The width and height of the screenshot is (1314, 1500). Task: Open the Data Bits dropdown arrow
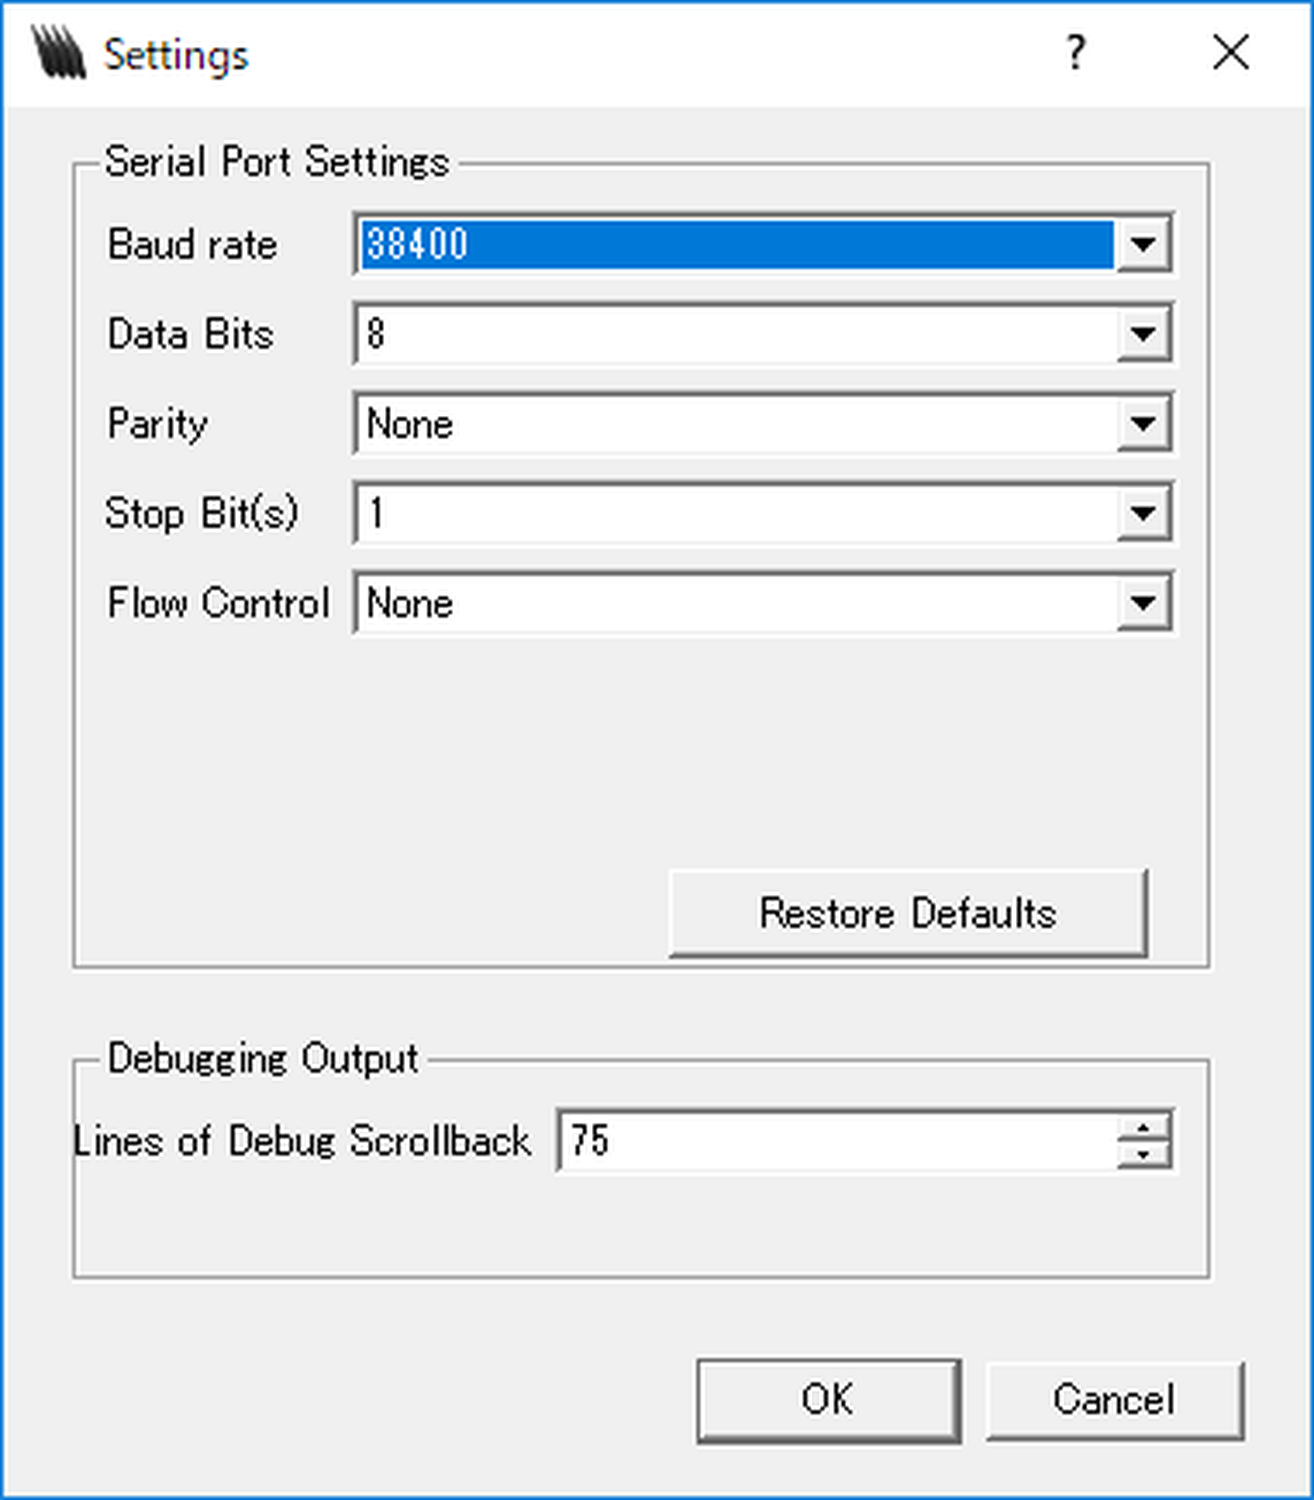tap(1143, 334)
